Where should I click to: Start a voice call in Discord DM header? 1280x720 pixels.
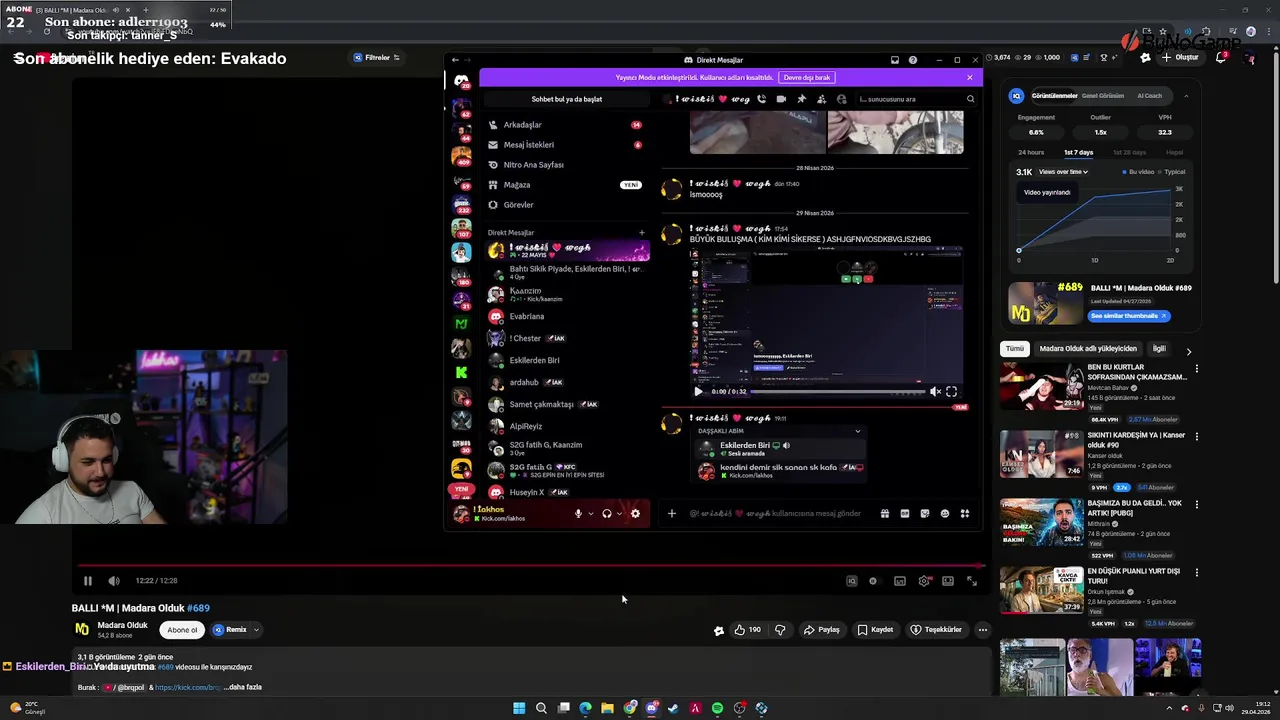point(761,99)
